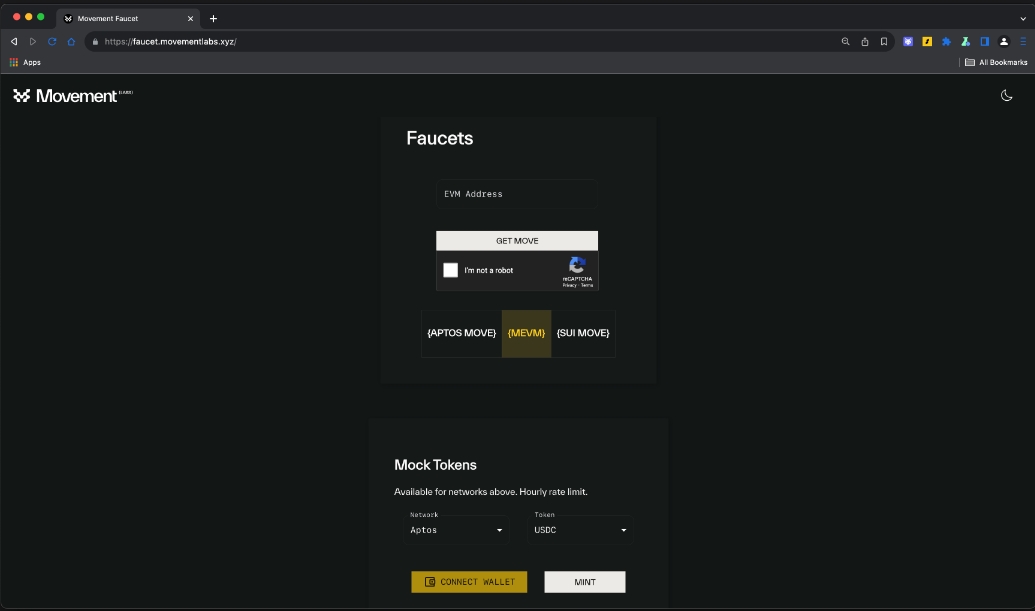This screenshot has height=611, width=1035.
Task: Open the reCAPTCHA Terms link
Action: [x=587, y=286]
